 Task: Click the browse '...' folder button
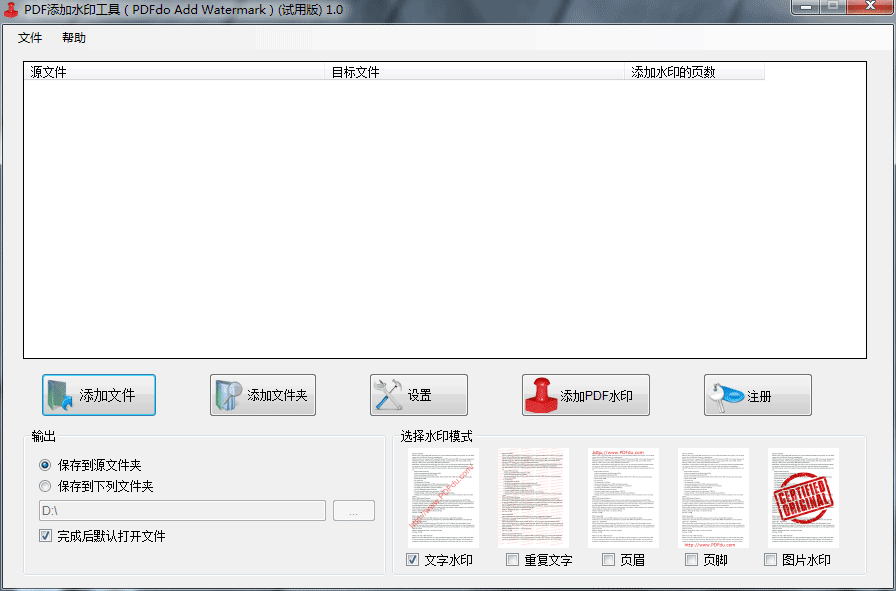click(354, 510)
